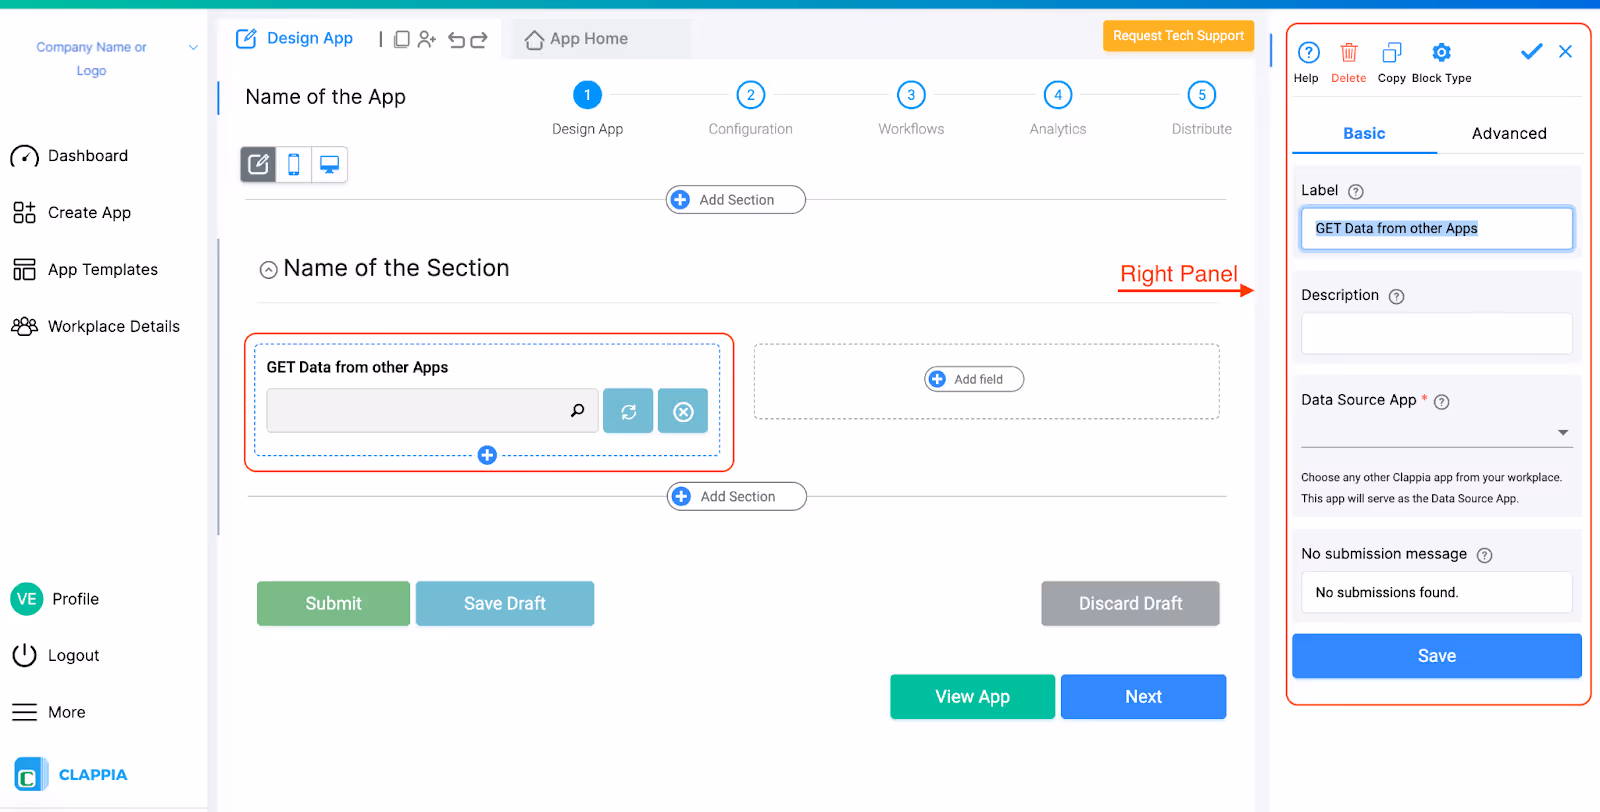Go to step 2 Configuration
Image resolution: width=1600 pixels, height=812 pixels.
[x=751, y=95]
